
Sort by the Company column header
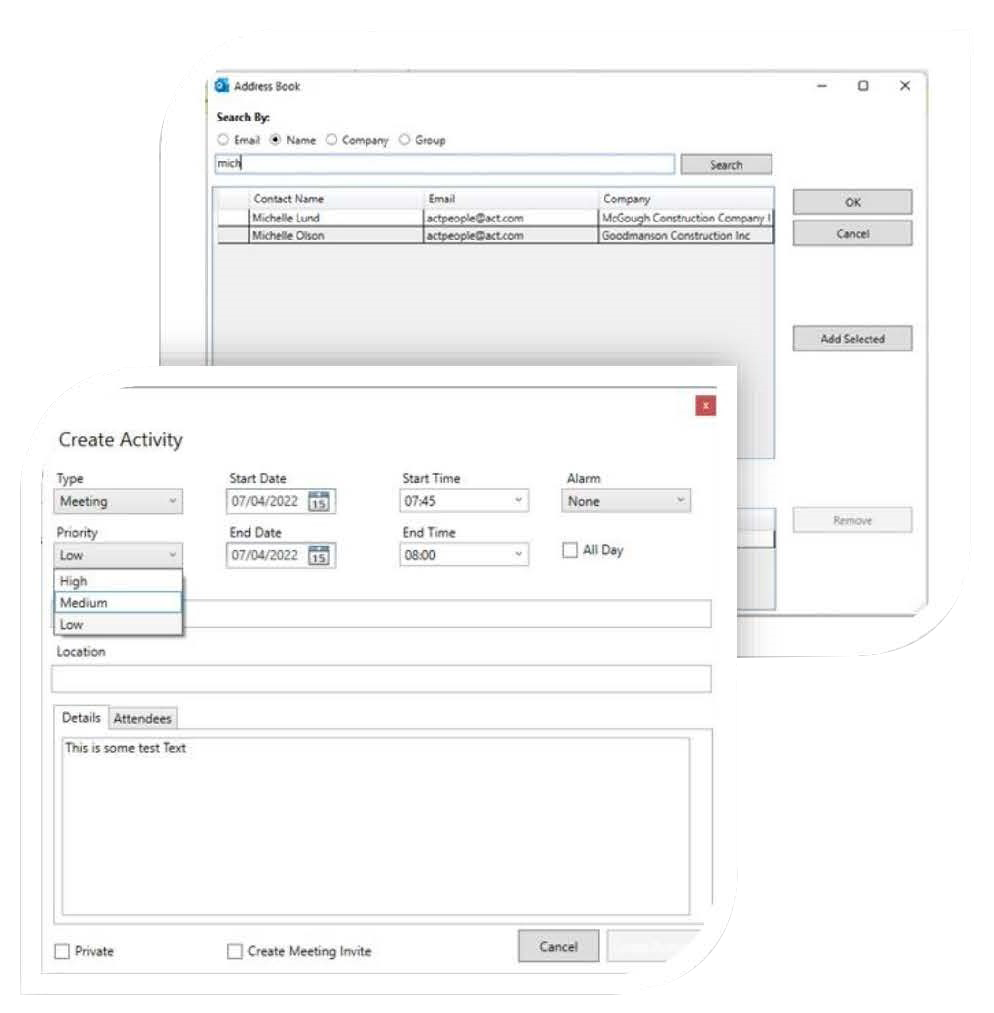click(685, 198)
